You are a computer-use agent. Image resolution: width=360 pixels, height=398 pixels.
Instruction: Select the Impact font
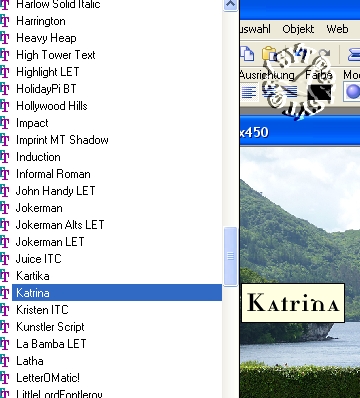coord(32,123)
